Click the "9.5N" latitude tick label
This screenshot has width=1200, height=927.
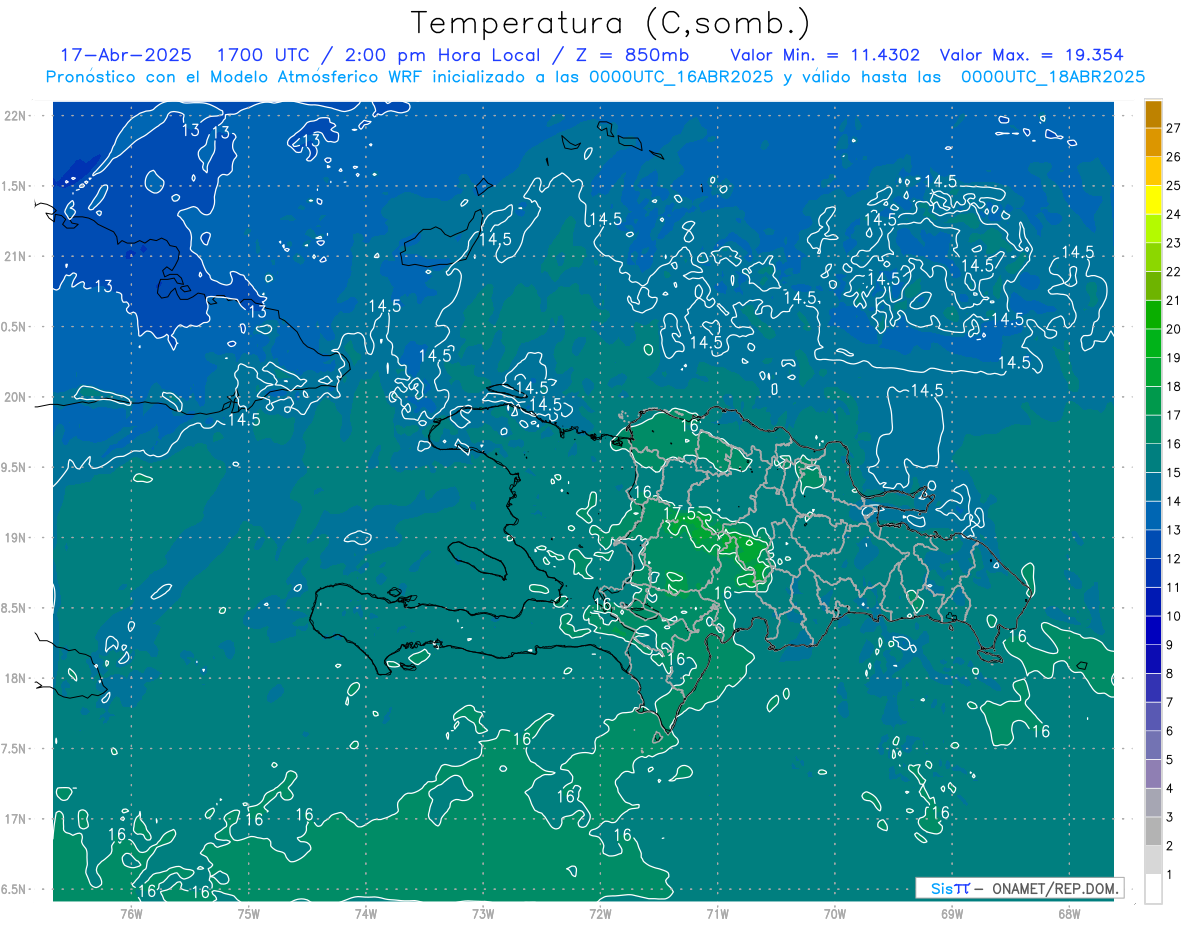tap(15, 467)
